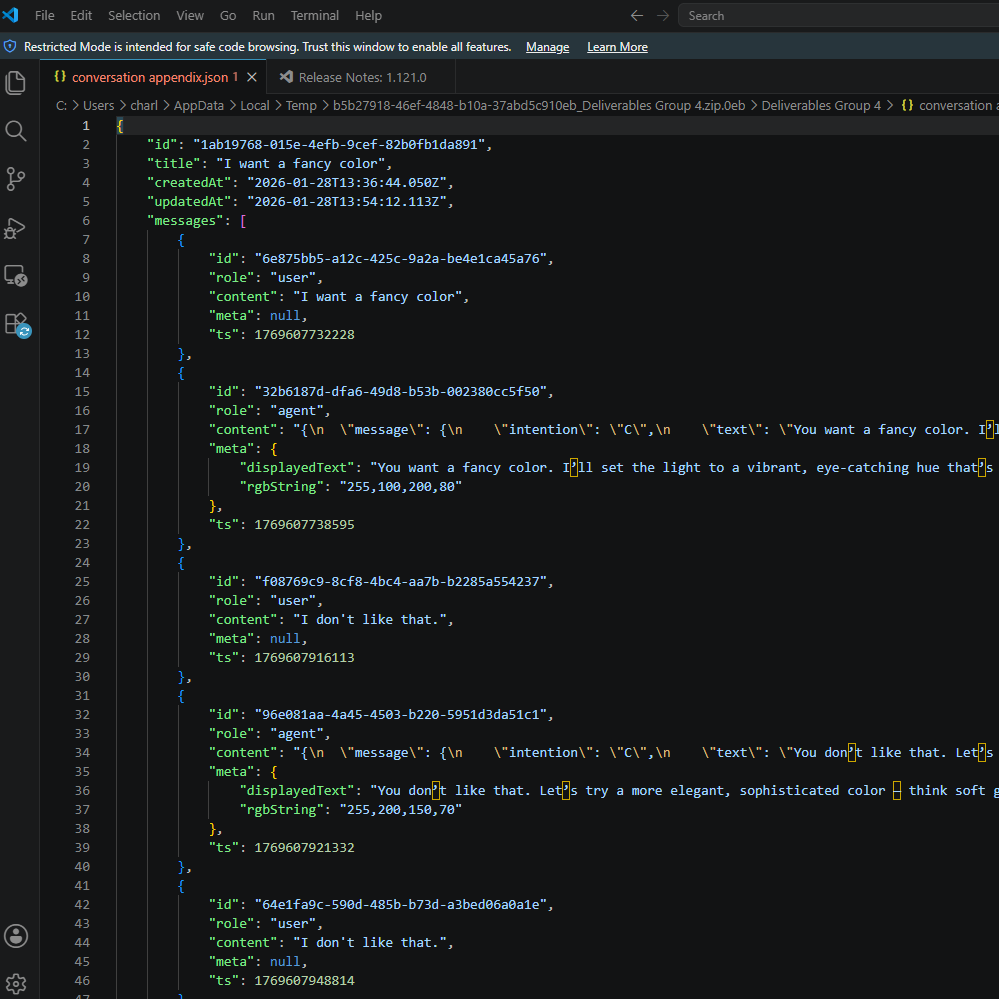This screenshot has width=999, height=999.
Task: Open the Accounts menu icon
Action: (16, 936)
